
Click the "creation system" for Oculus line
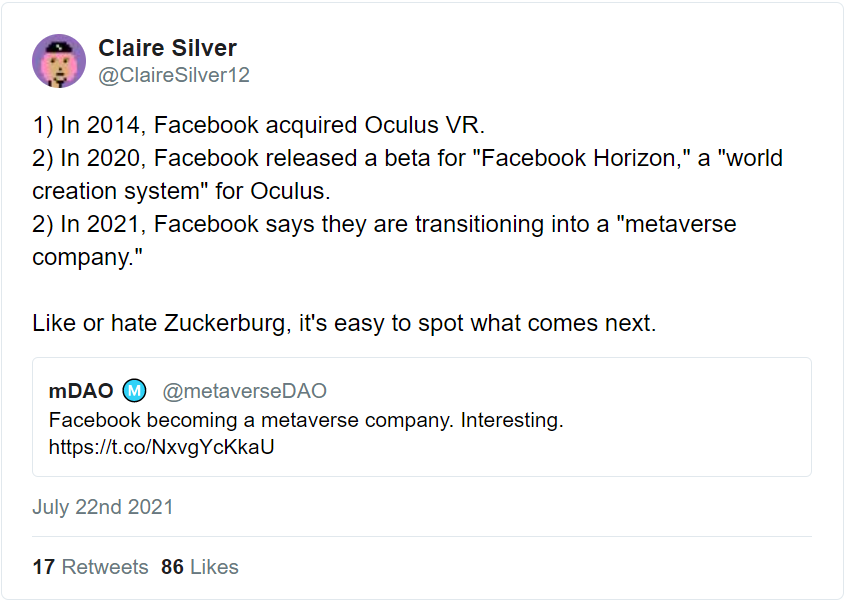[x=181, y=191]
